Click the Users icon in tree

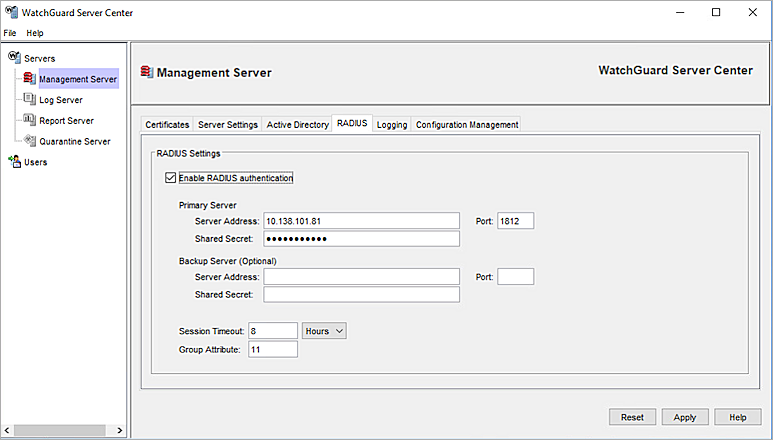pyautogui.click(x=14, y=161)
